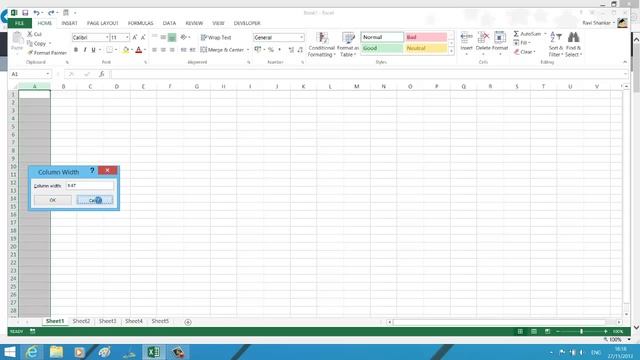Switch to Sheet2 tab
640x360 pixels.
tap(81, 321)
